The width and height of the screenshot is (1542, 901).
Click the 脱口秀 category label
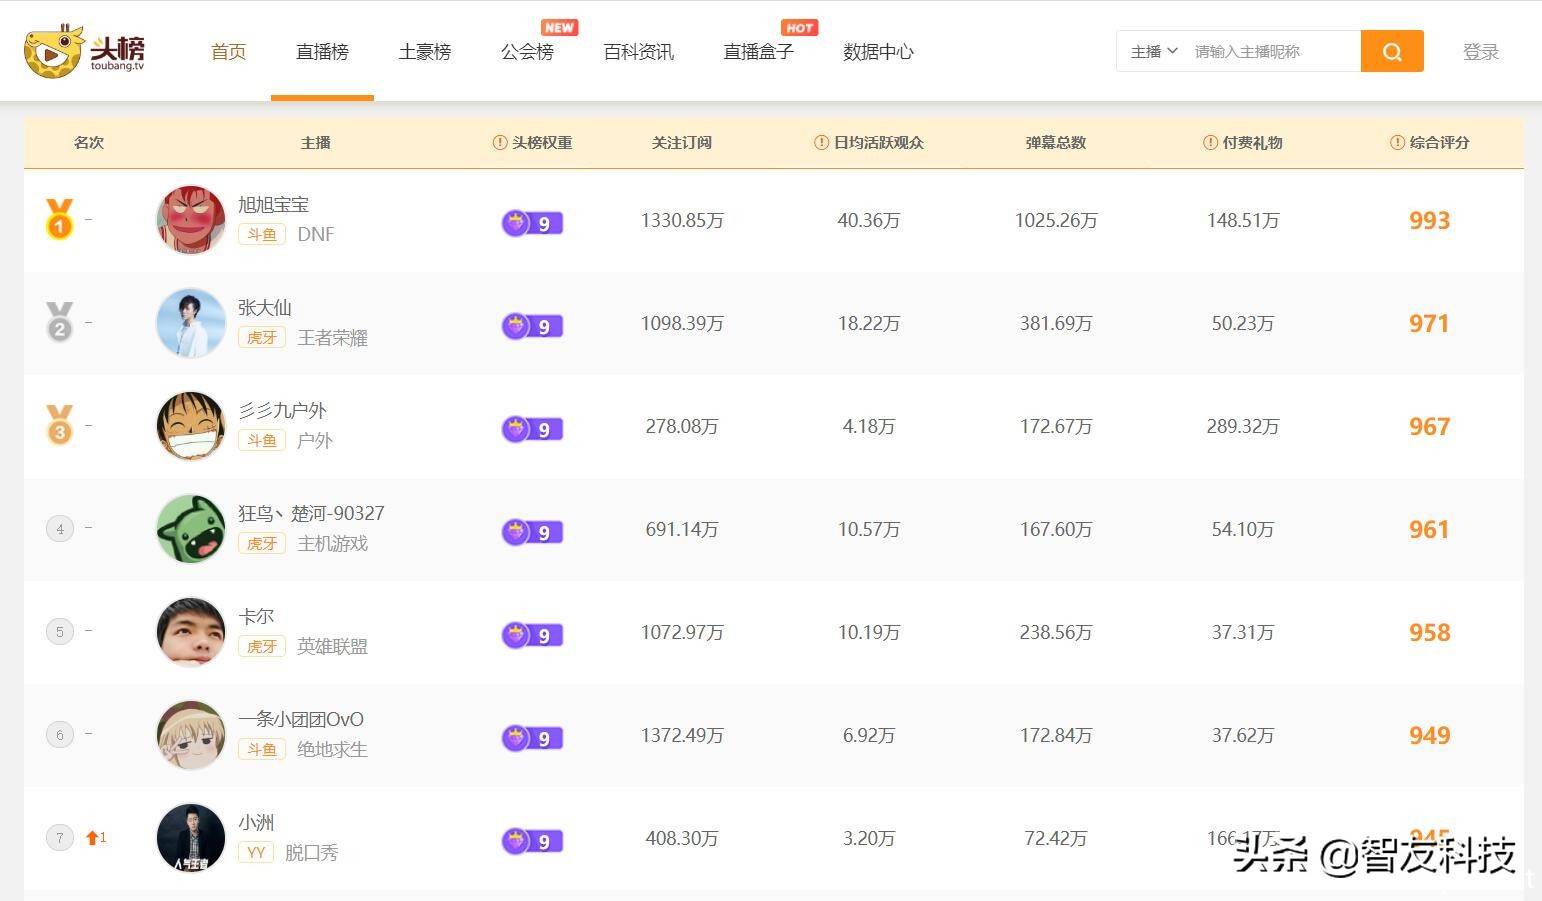pyautogui.click(x=312, y=853)
